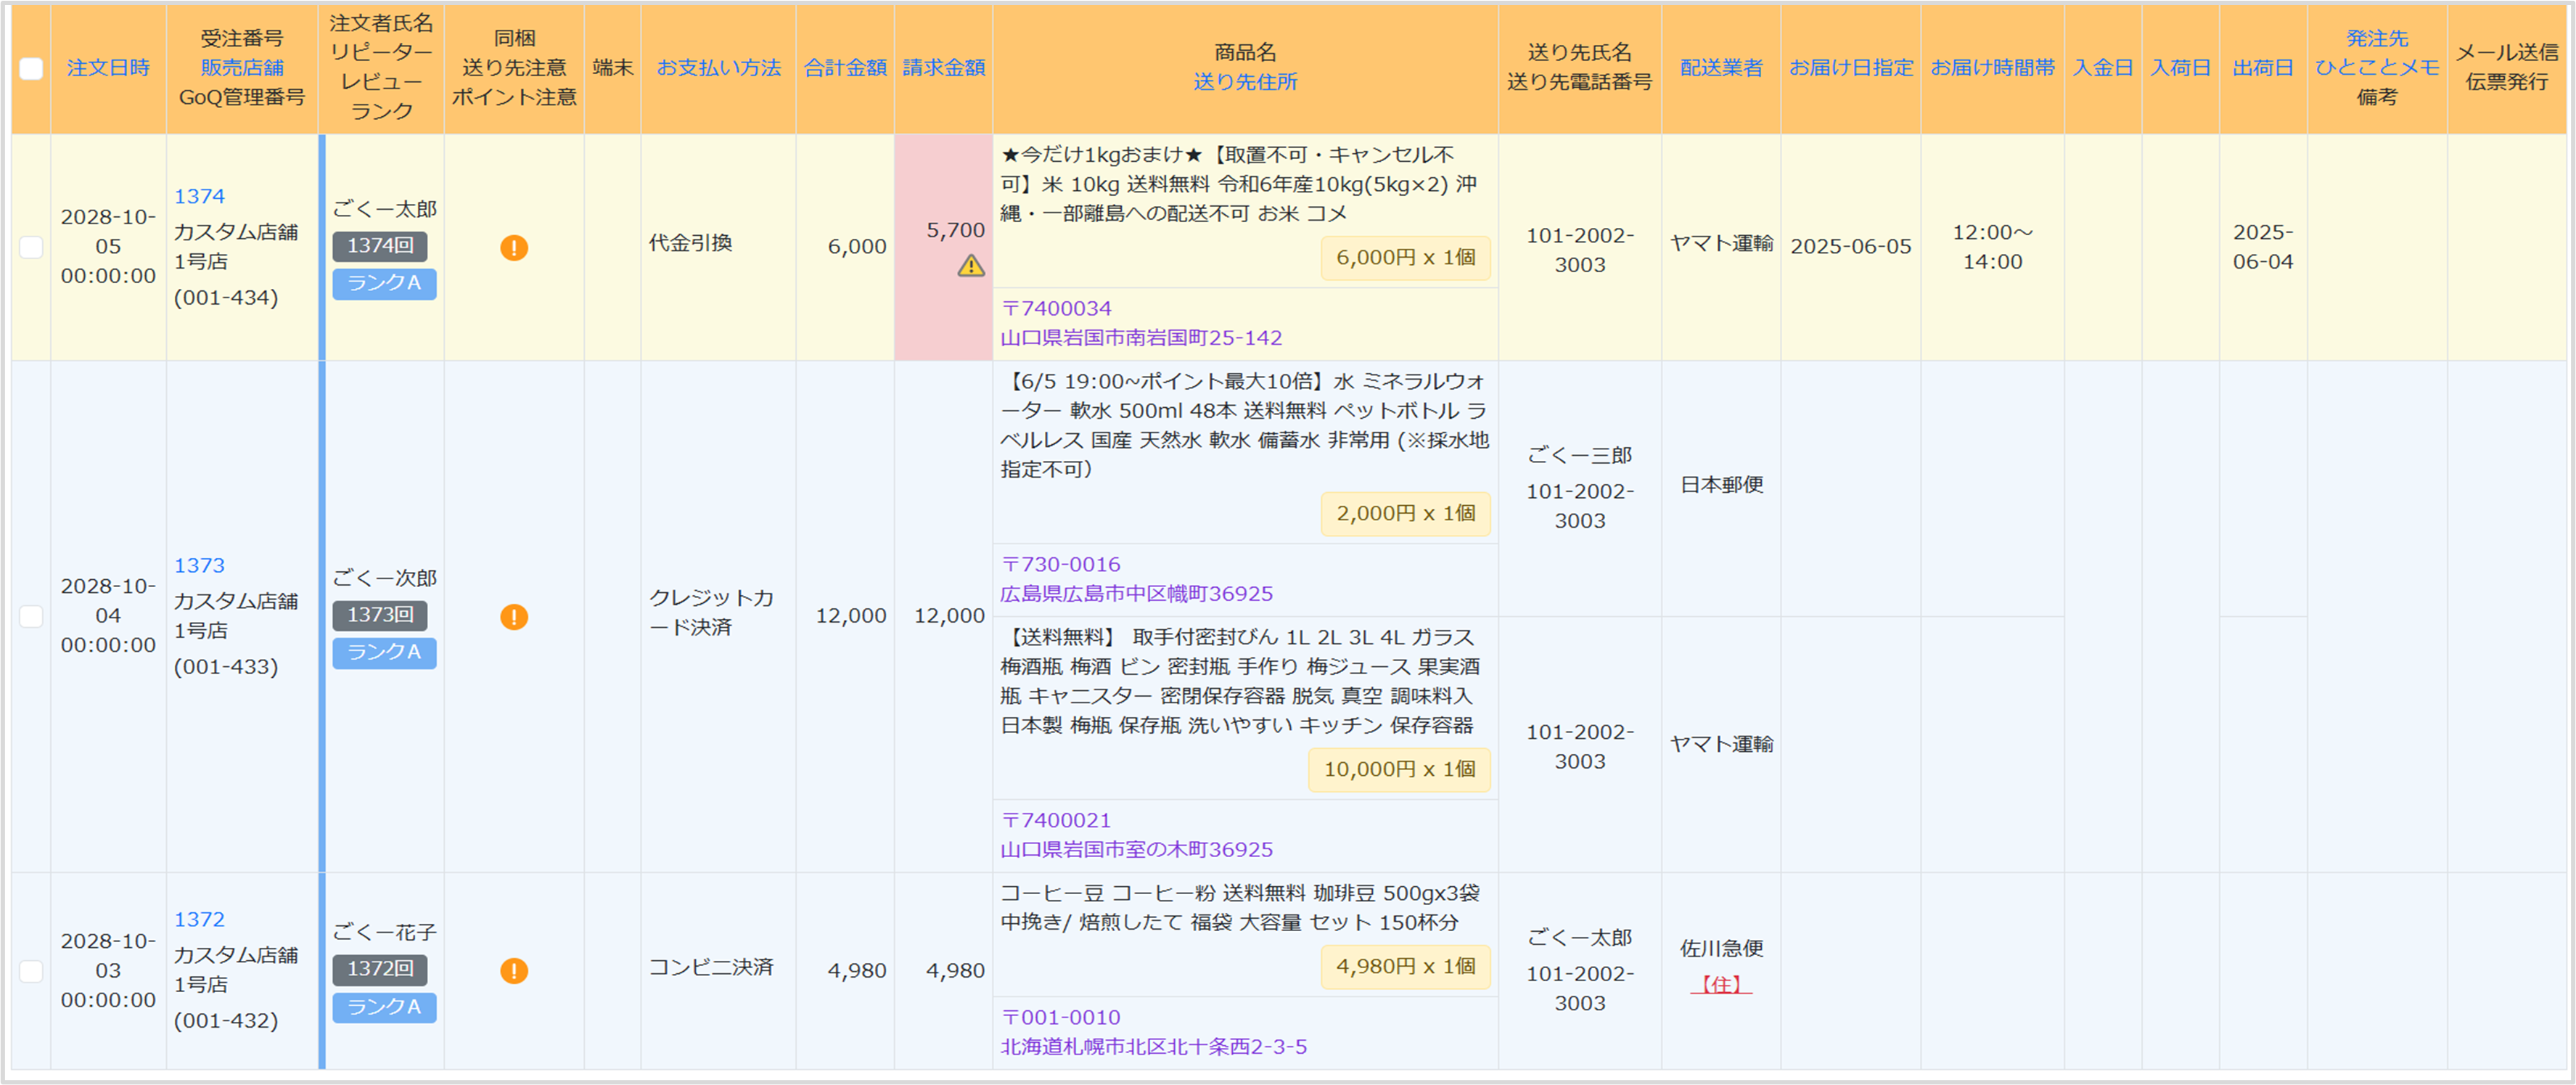The width and height of the screenshot is (2576, 1085).
Task: Click the ランクA badge for ごくー太郎
Action: pos(384,284)
